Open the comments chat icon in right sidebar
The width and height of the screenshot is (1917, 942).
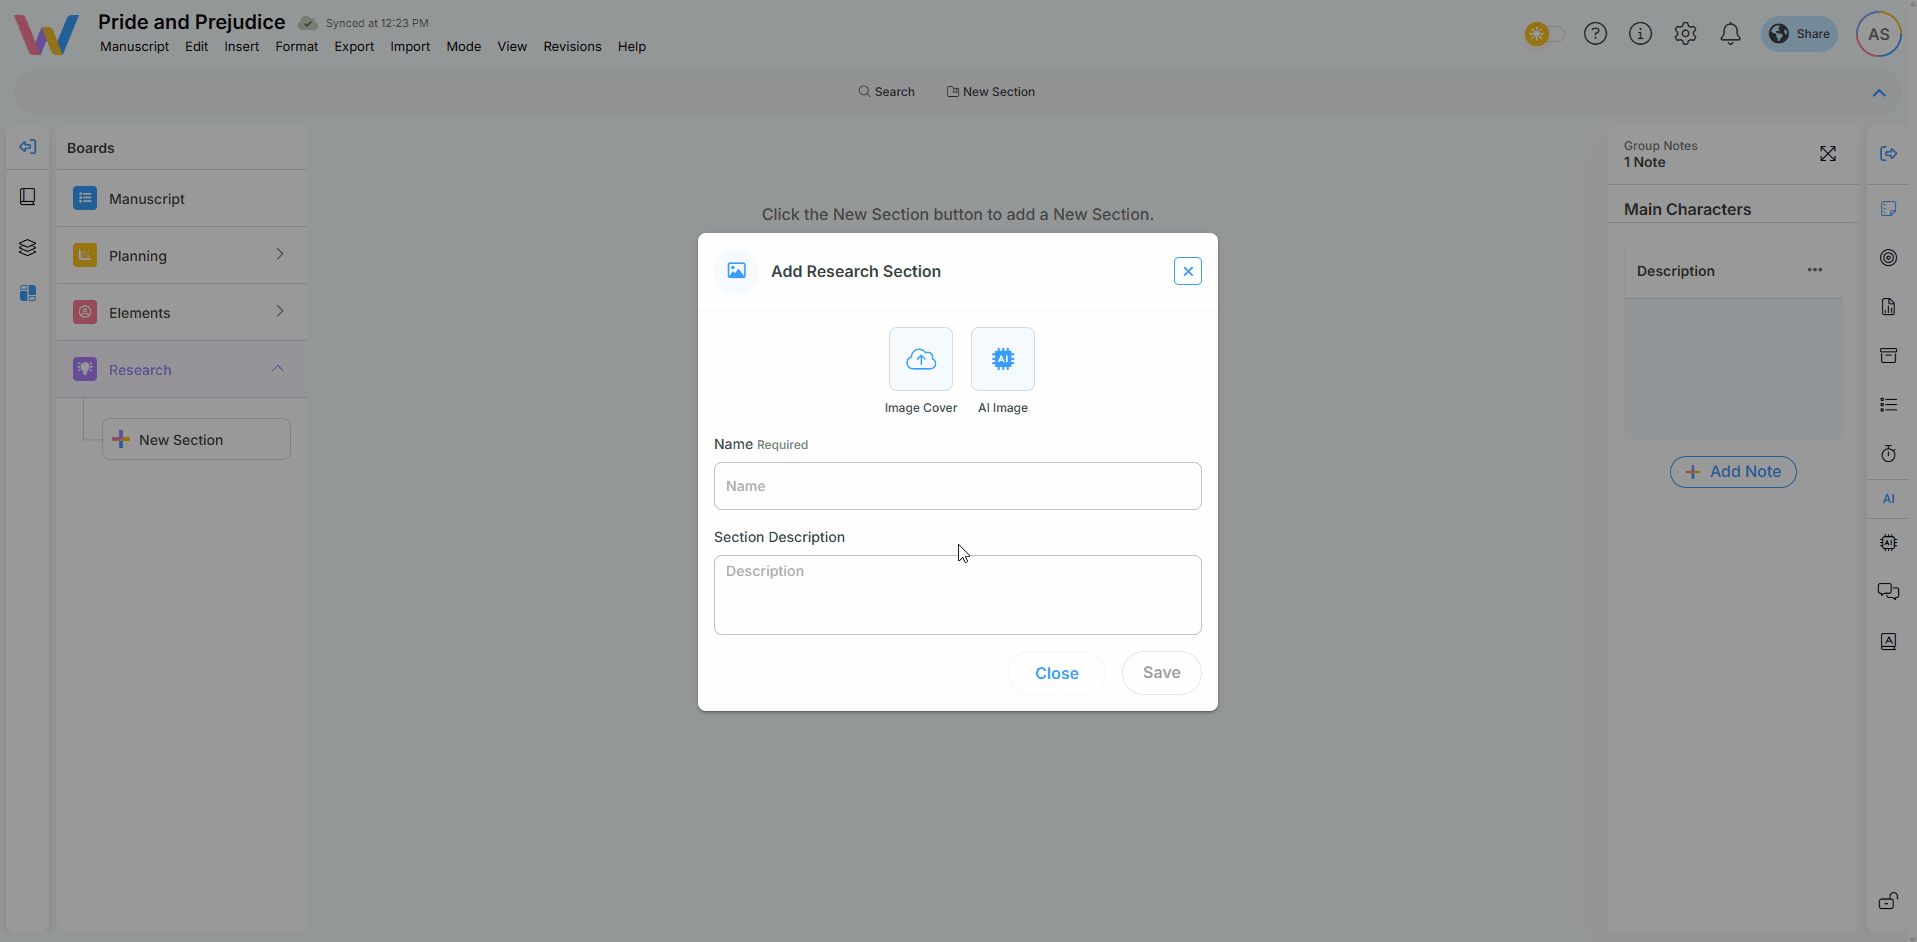pos(1888,592)
